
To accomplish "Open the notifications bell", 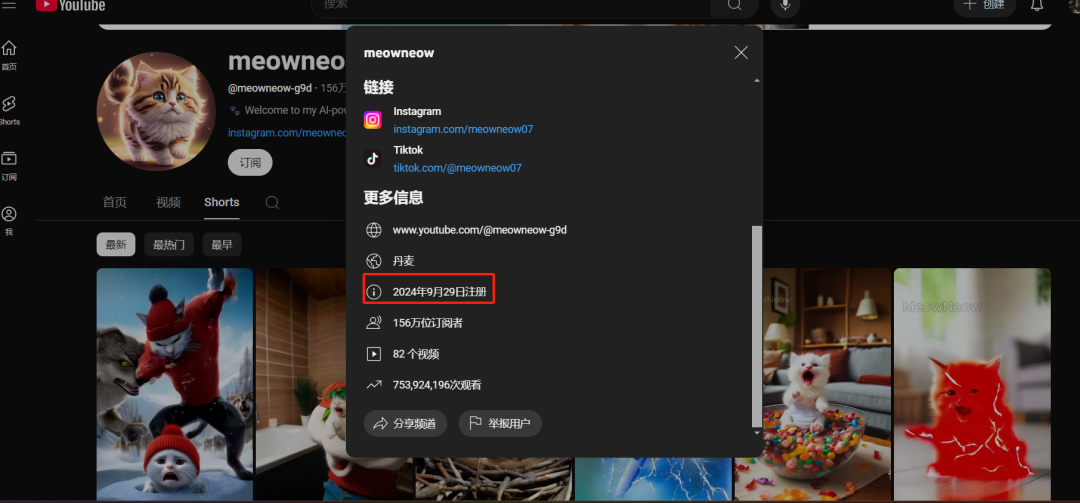I will pyautogui.click(x=1037, y=5).
